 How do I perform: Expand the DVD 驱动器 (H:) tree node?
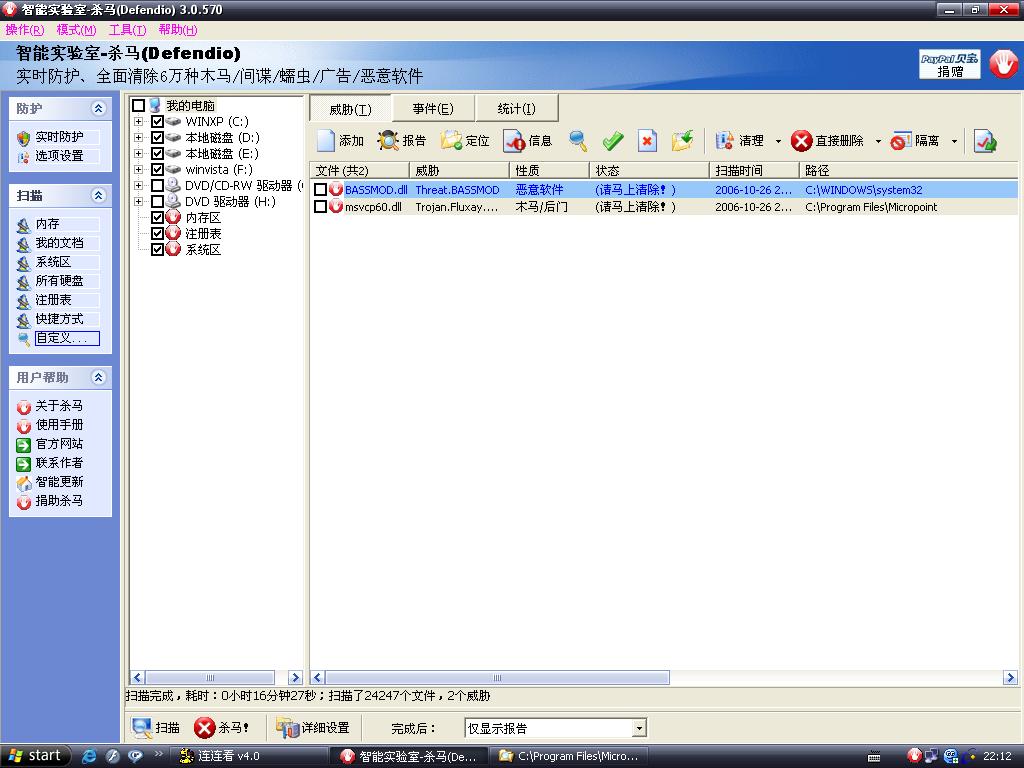[138, 202]
